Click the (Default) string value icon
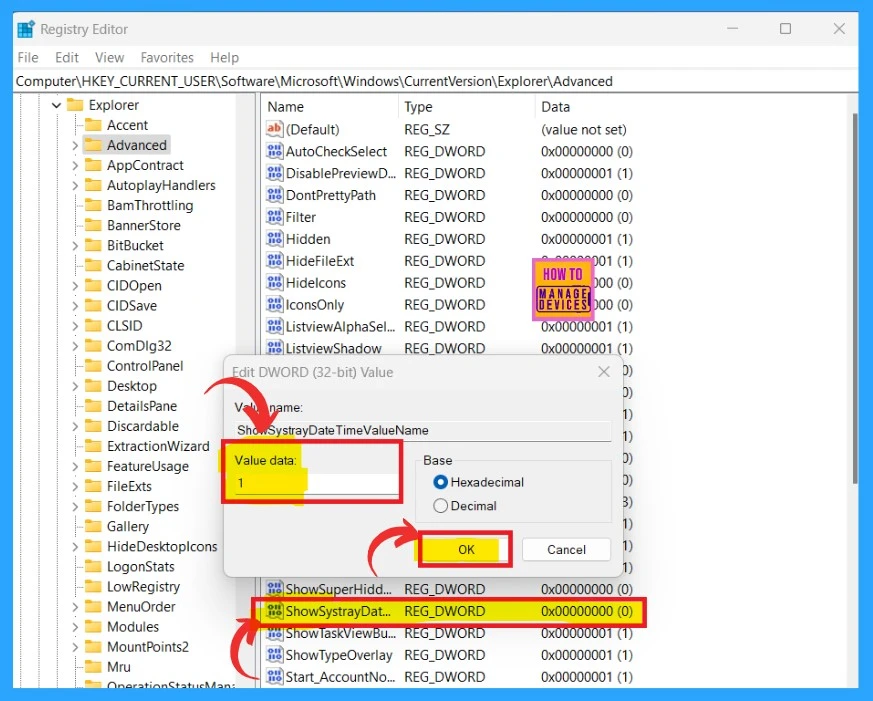The height and width of the screenshot is (701, 873). [274, 129]
